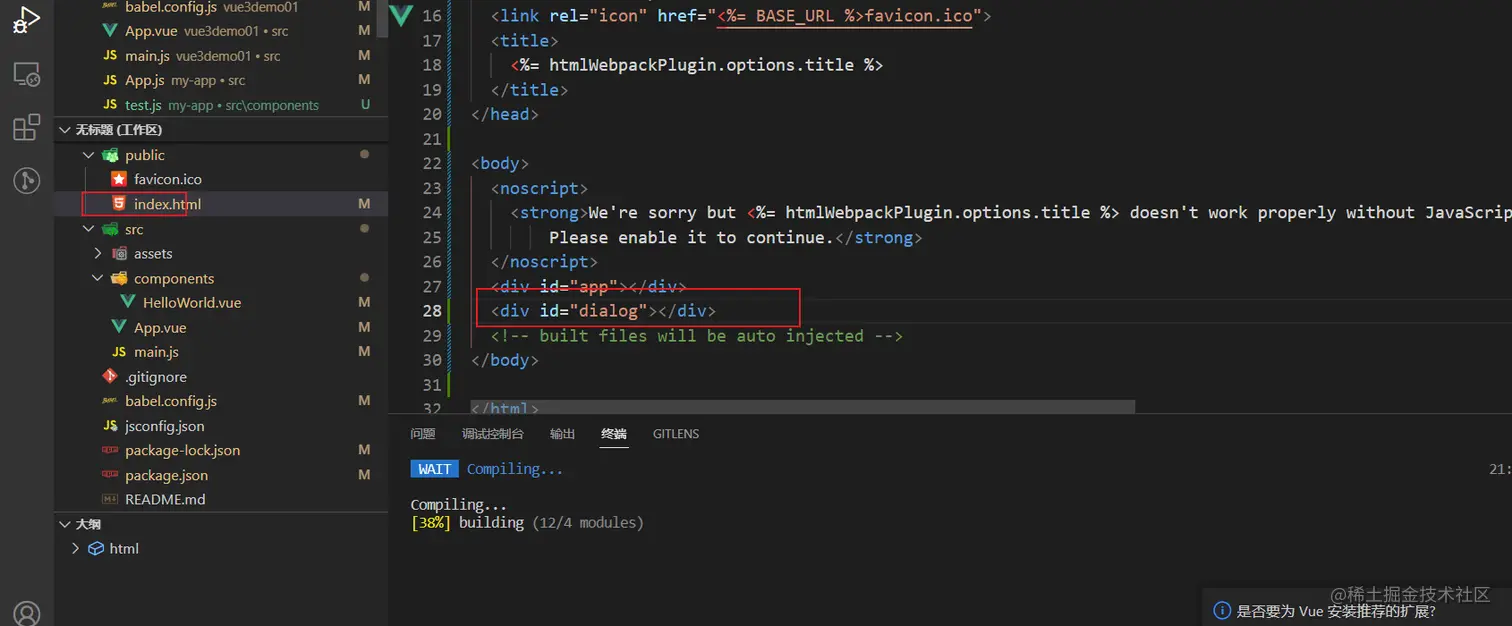Click line number 22 in the gutter

(432, 163)
